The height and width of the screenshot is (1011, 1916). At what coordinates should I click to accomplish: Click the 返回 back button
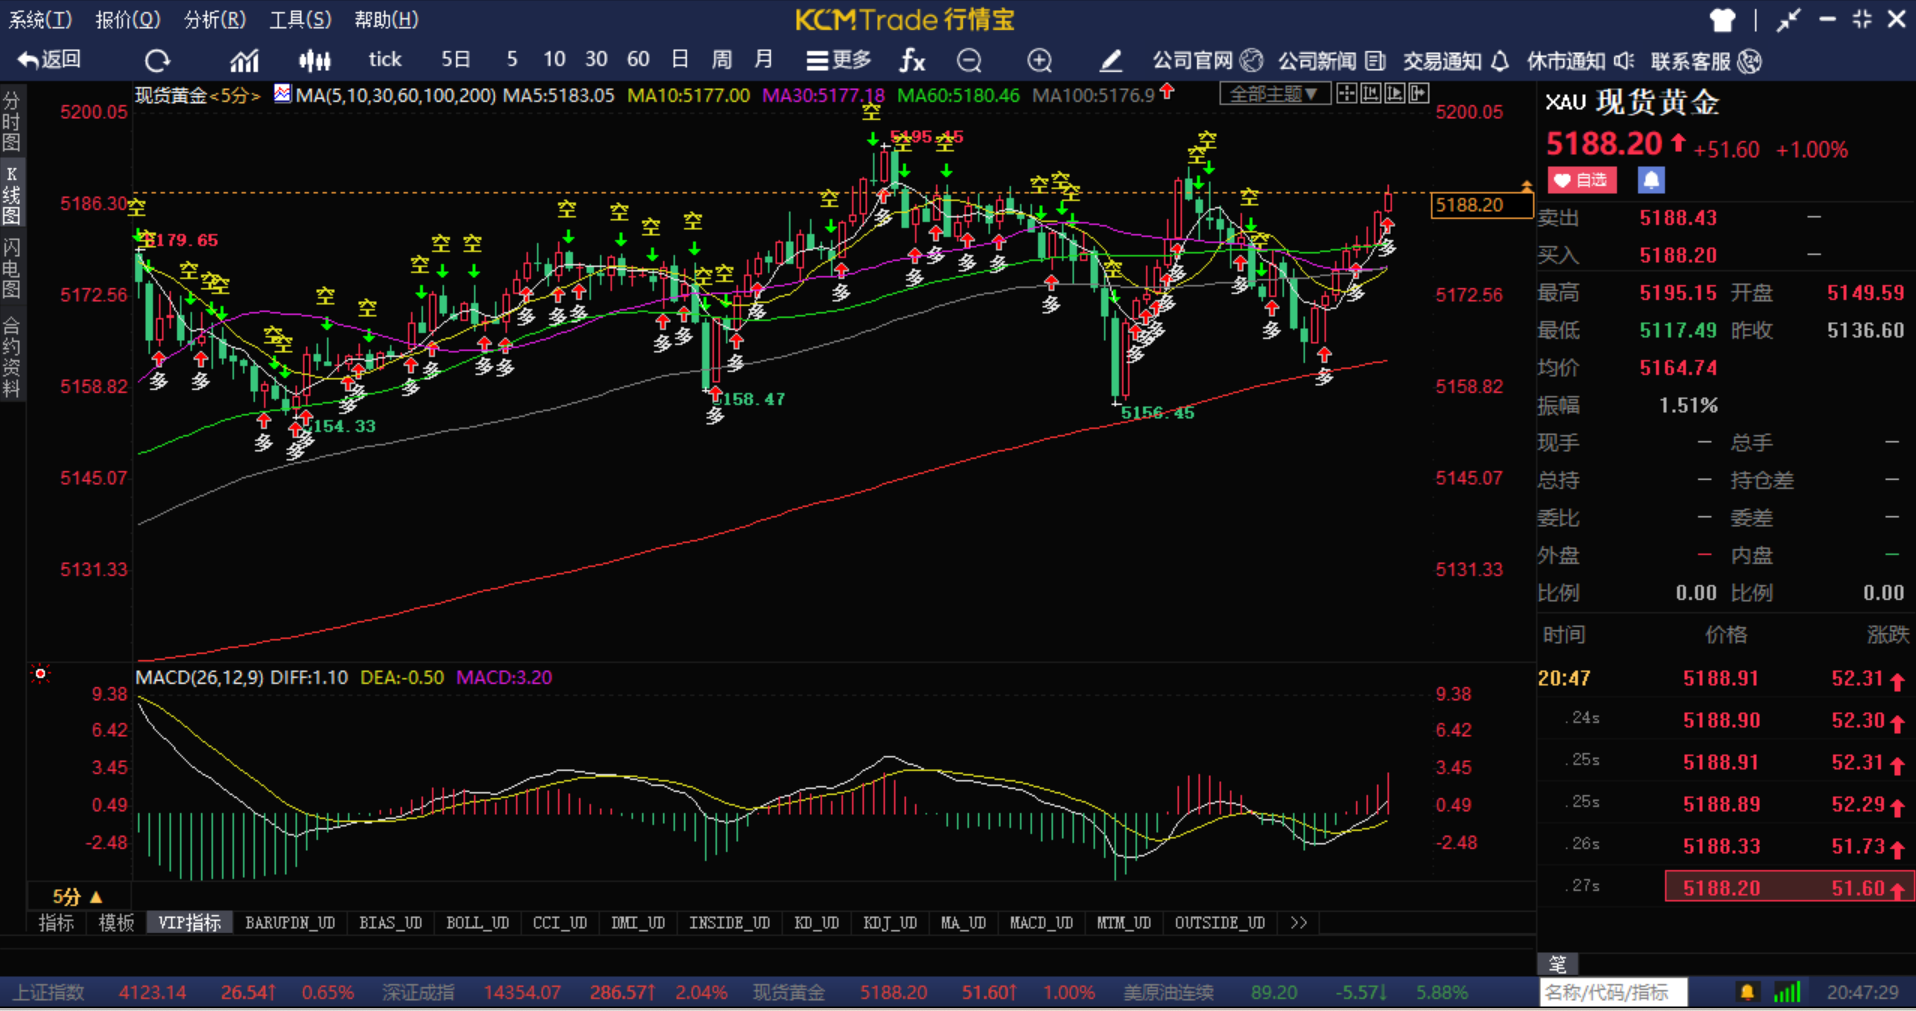tap(49, 60)
